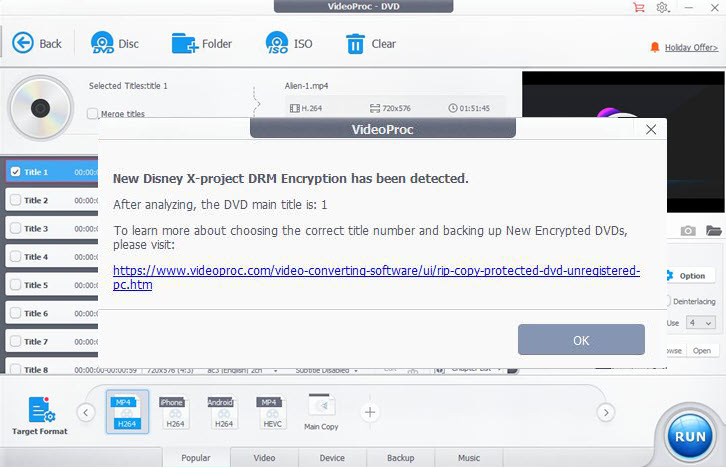Uncheck the Title 1 checkbox
This screenshot has height=468, width=726.
pos(15,172)
